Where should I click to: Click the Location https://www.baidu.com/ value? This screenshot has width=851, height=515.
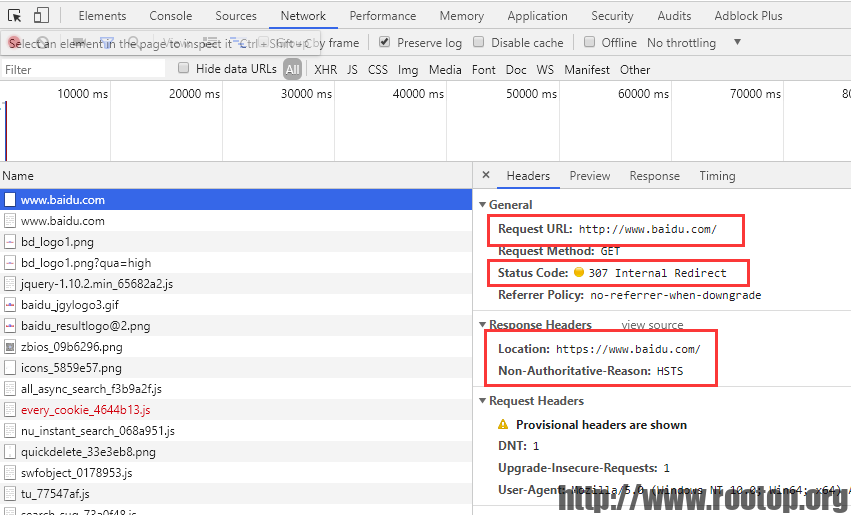[x=628, y=349]
